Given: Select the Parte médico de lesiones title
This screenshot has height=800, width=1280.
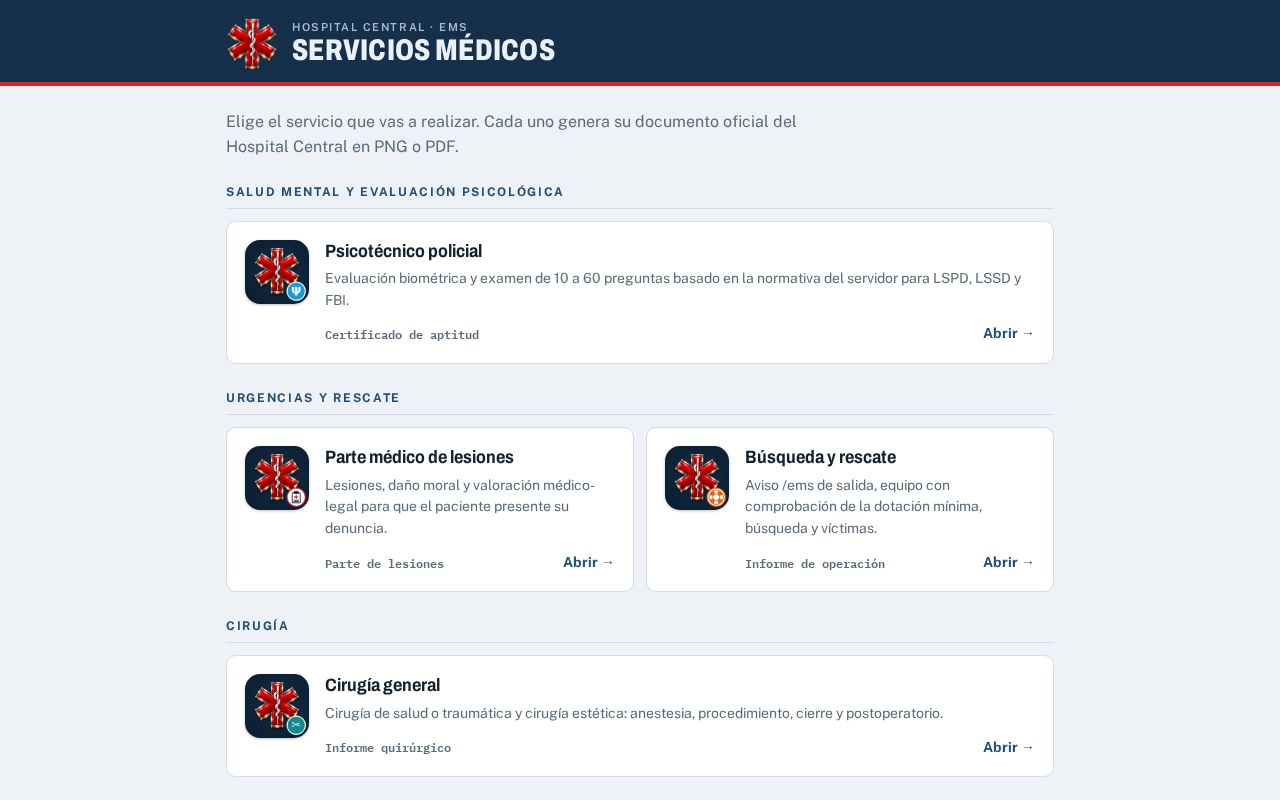Looking at the screenshot, I should coord(419,457).
